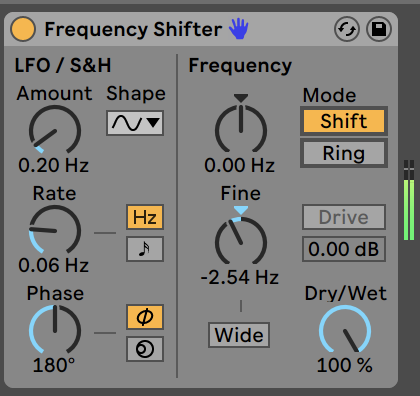Open the LFO Shape waveform dropdown

coord(135,123)
